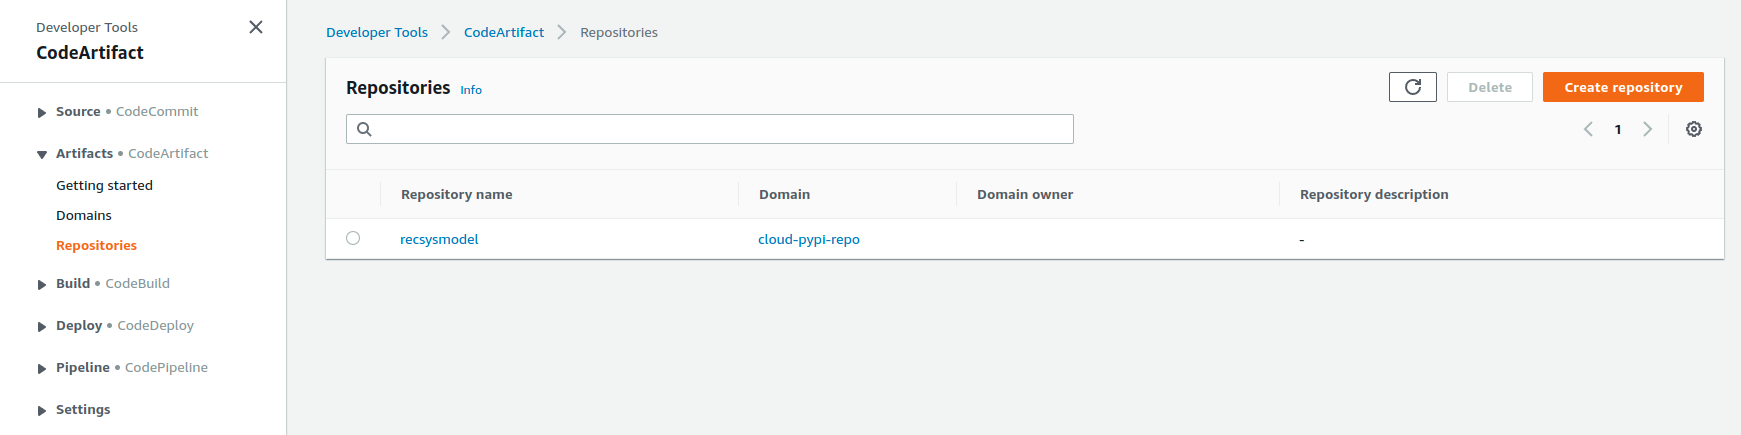Image resolution: width=1741 pixels, height=435 pixels.
Task: Open Domains in sidebar
Action: [84, 215]
